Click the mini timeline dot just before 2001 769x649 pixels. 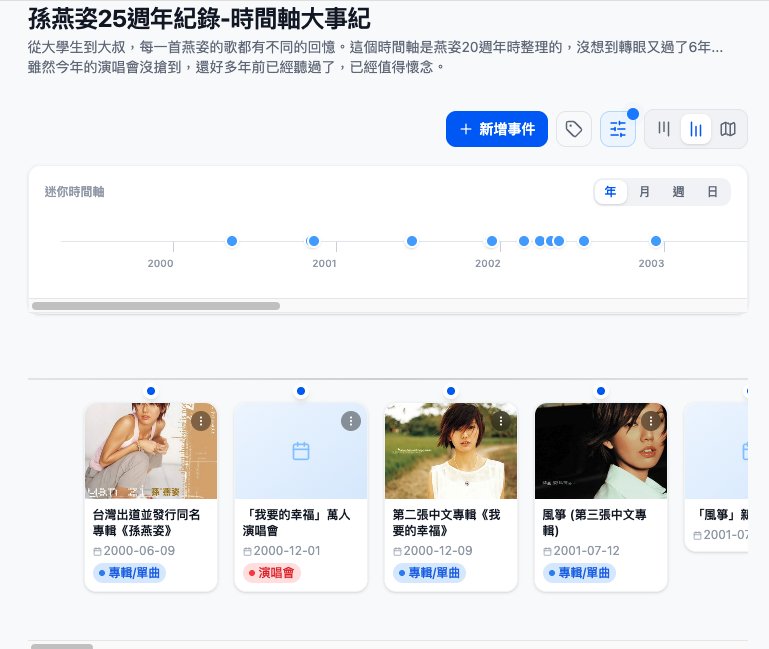coord(314,241)
